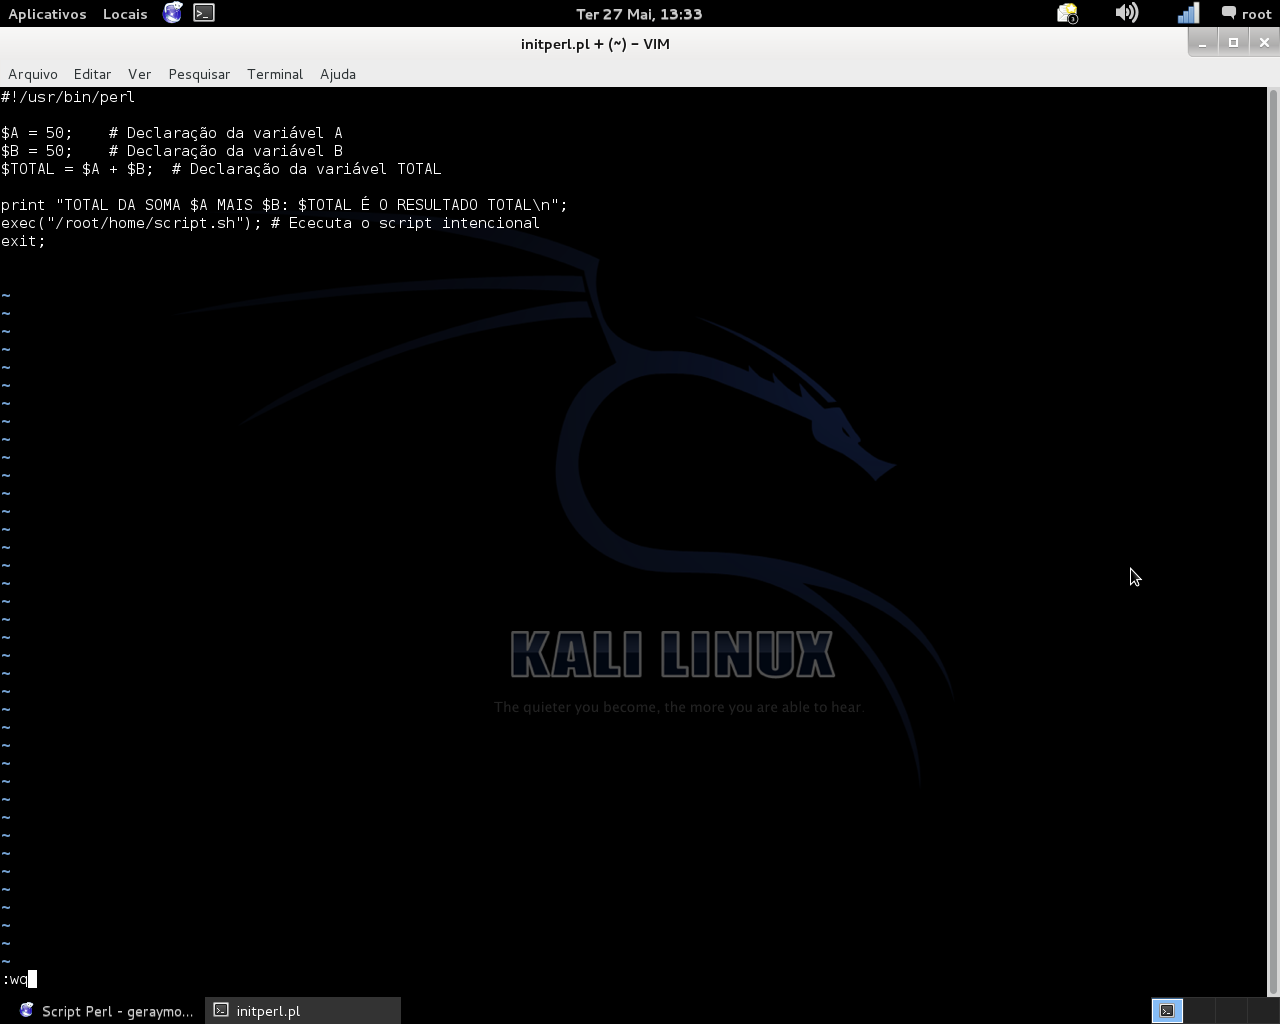Open the clock showing Ter 27 Mai, 13:33

(x=639, y=14)
